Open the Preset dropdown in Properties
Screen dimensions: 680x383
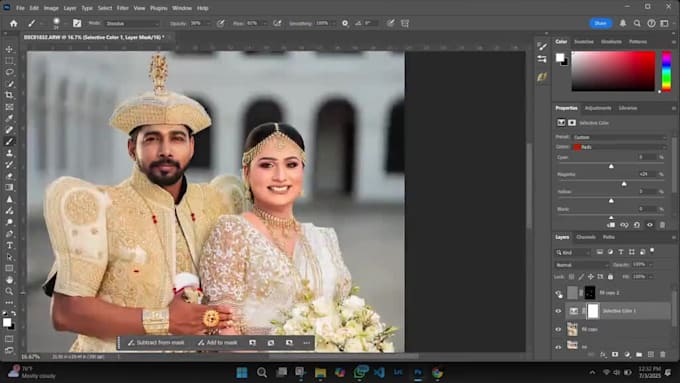coord(619,137)
